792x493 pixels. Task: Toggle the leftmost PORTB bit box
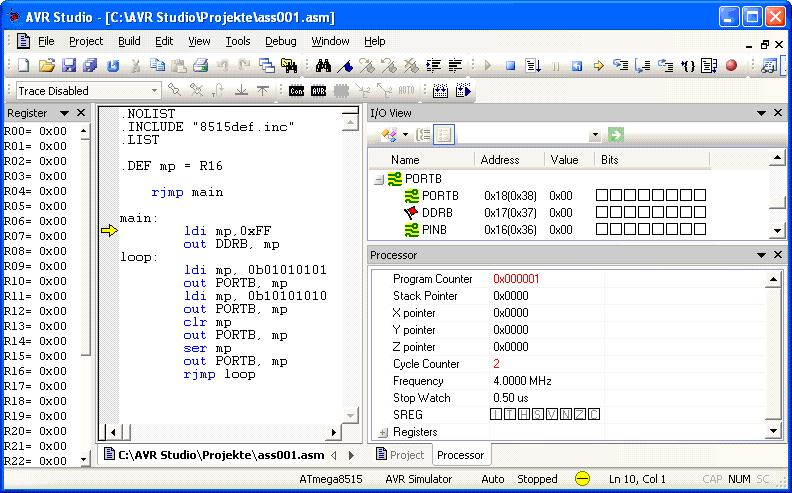(602, 195)
